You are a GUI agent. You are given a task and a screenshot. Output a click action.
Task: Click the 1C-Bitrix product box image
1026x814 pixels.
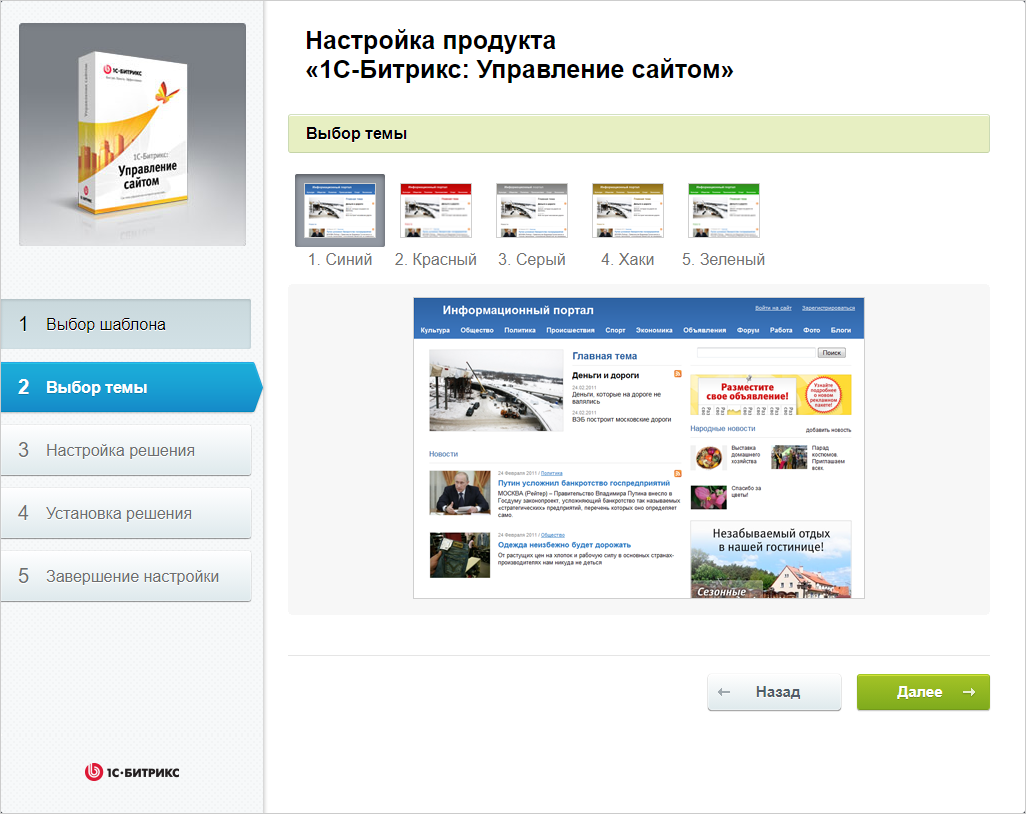132,134
